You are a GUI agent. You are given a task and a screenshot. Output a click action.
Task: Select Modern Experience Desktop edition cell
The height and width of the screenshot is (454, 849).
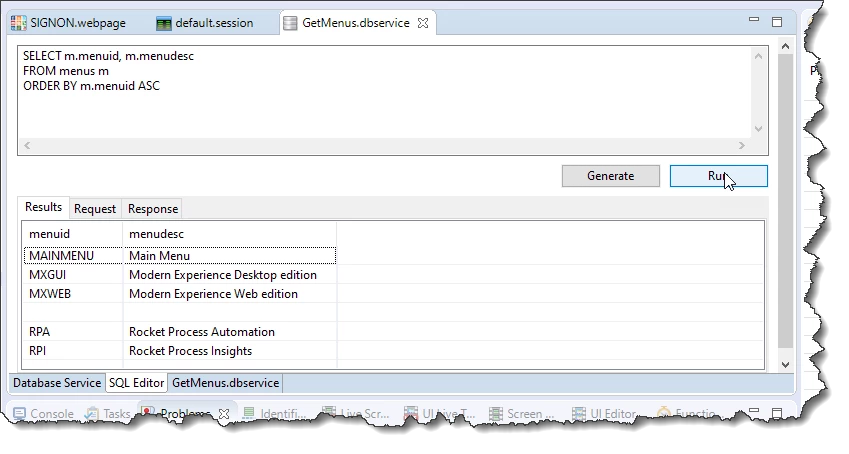coord(230,275)
